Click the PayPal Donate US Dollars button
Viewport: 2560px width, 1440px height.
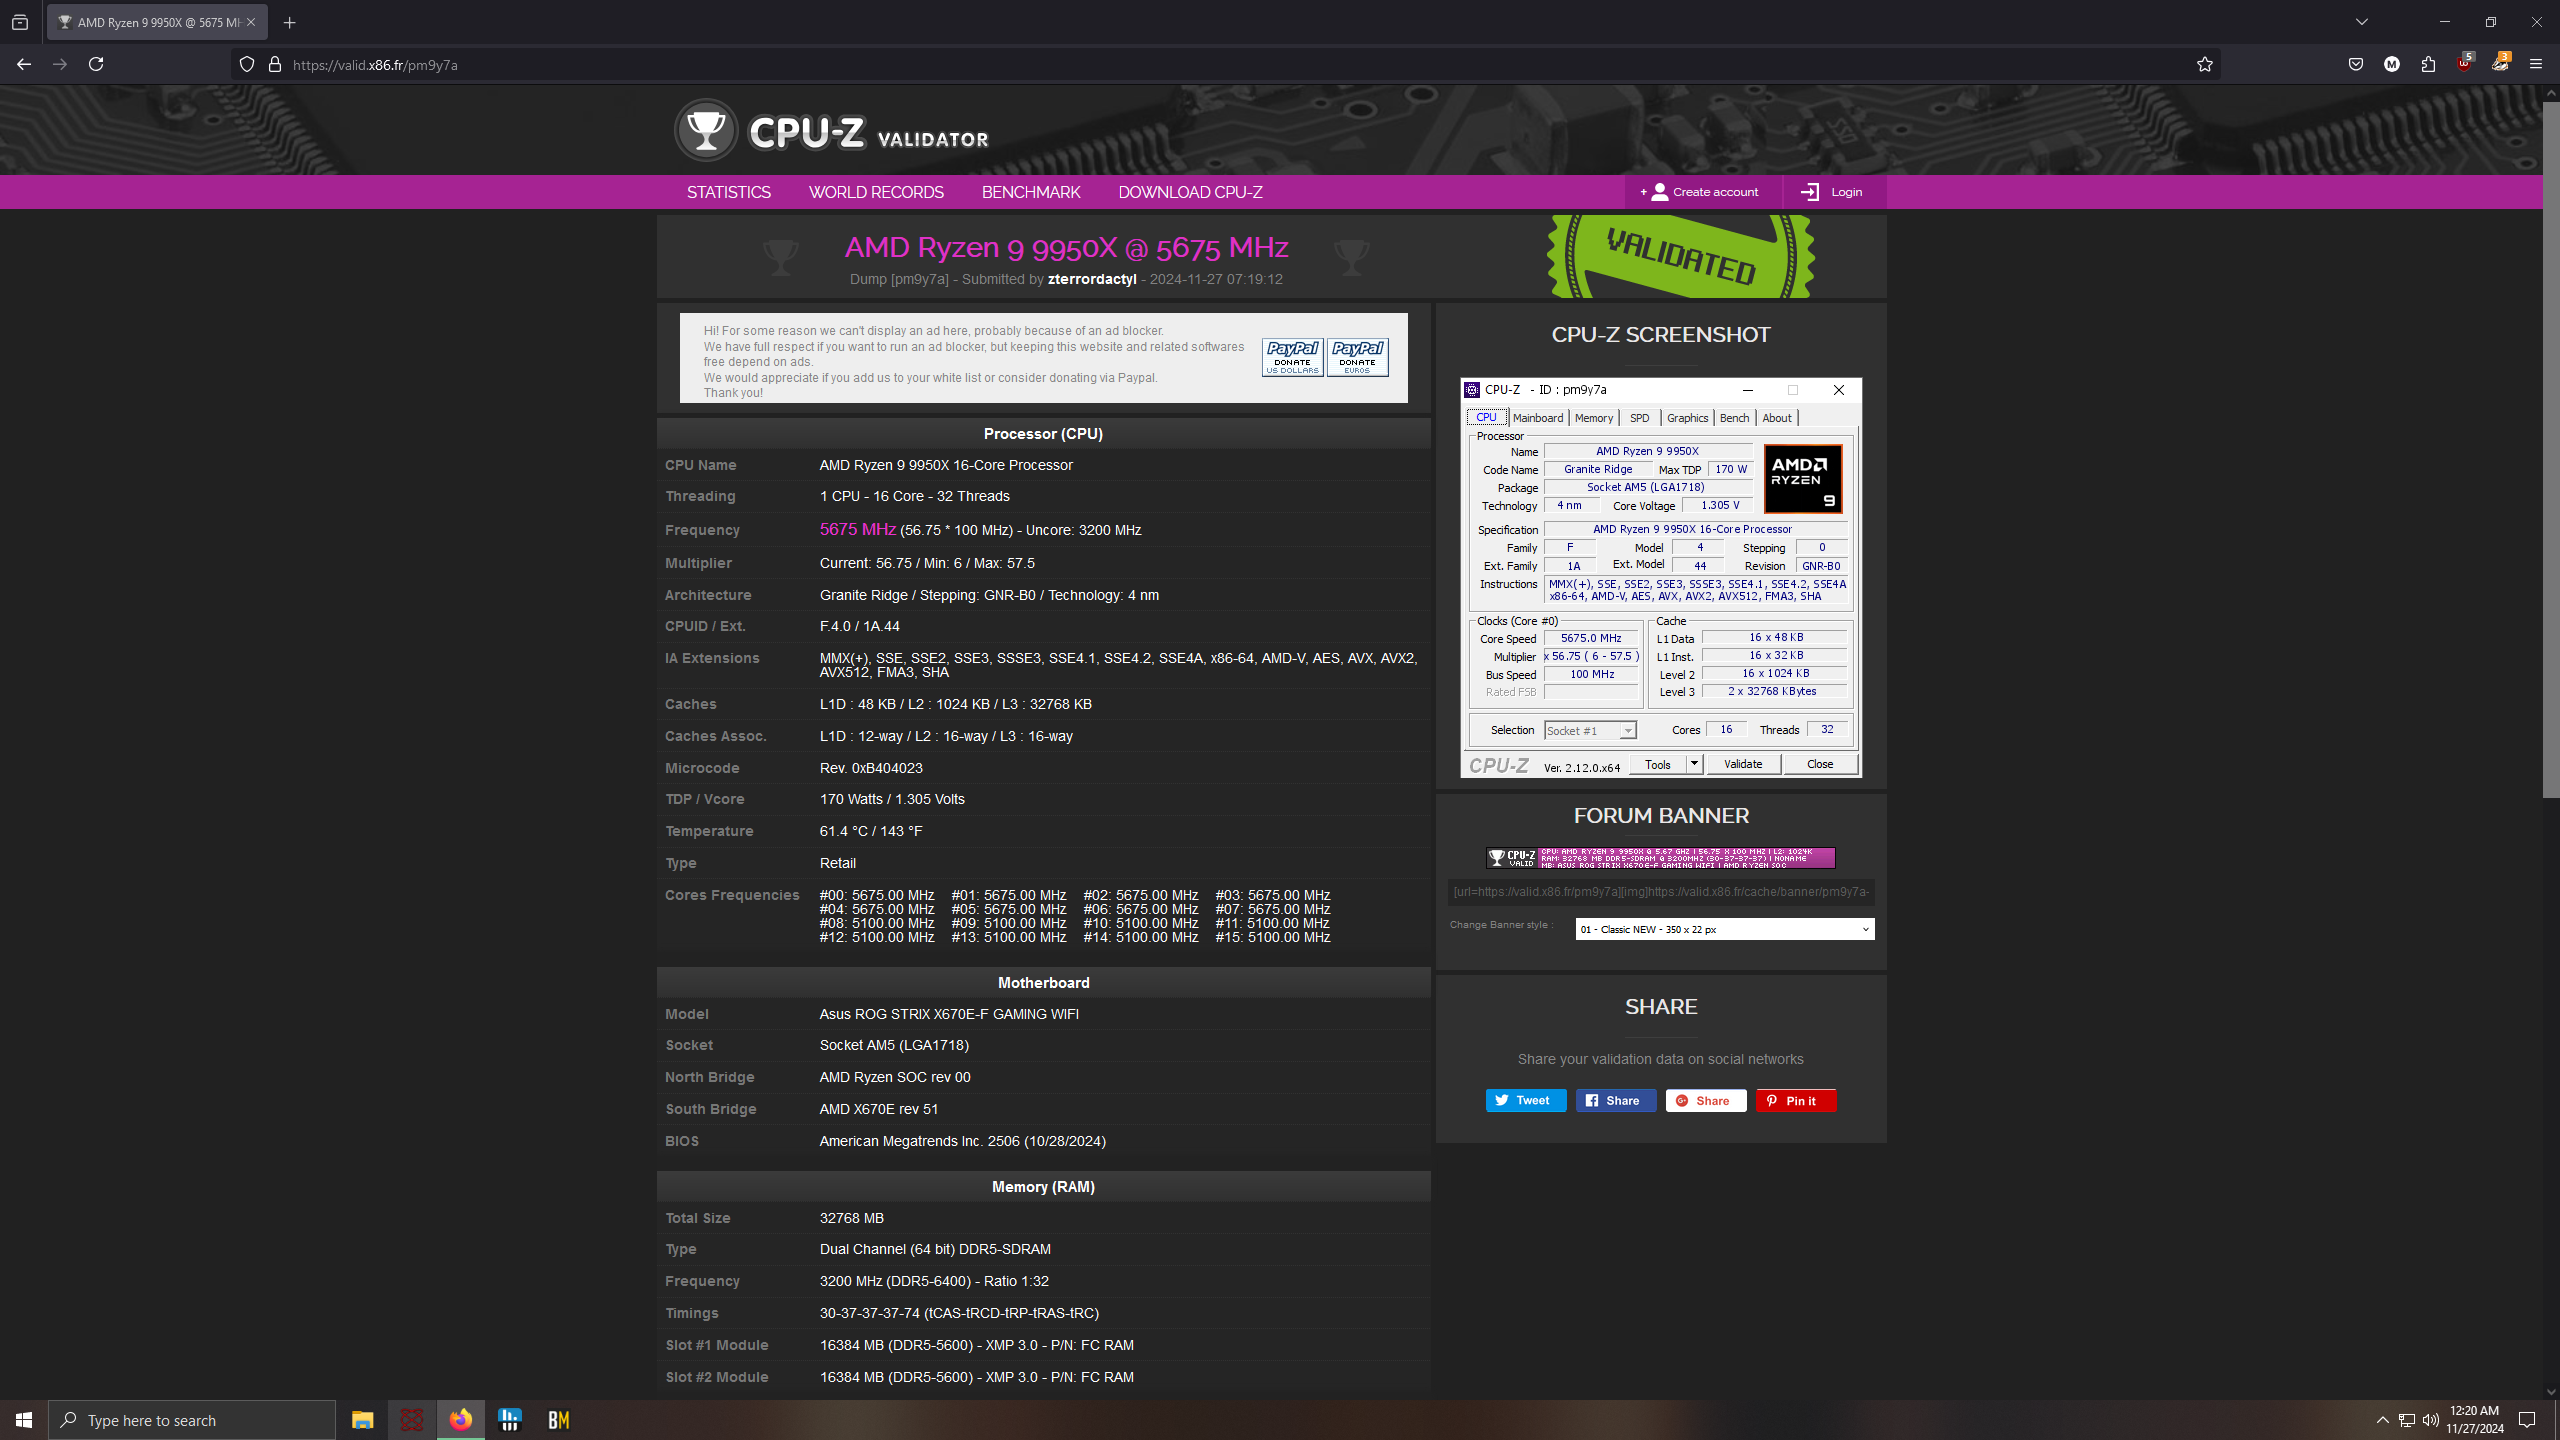coord(1293,357)
